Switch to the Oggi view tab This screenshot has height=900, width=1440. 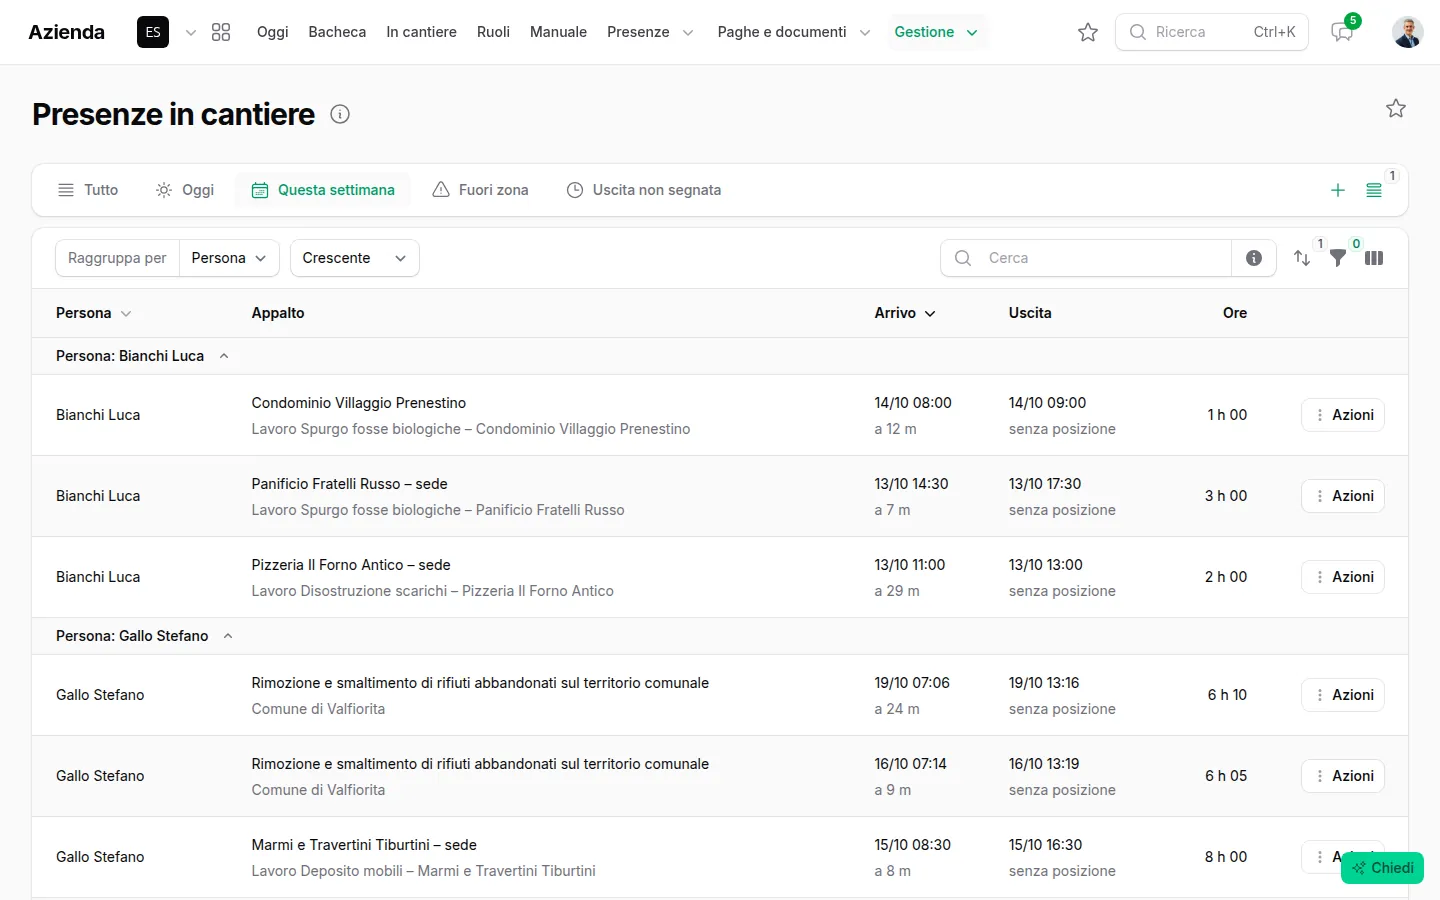tap(185, 190)
